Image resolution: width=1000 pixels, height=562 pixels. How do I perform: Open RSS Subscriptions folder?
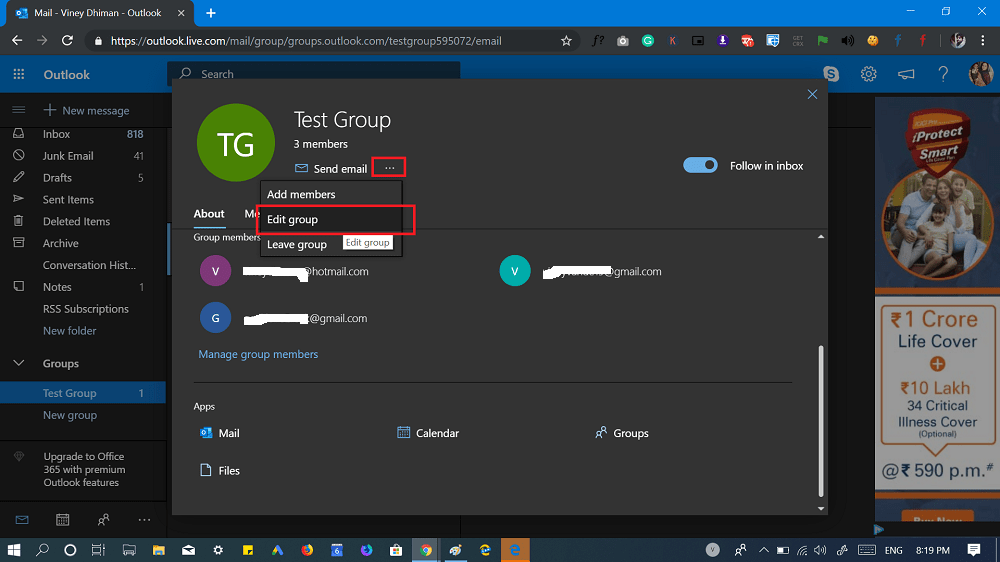(x=83, y=309)
